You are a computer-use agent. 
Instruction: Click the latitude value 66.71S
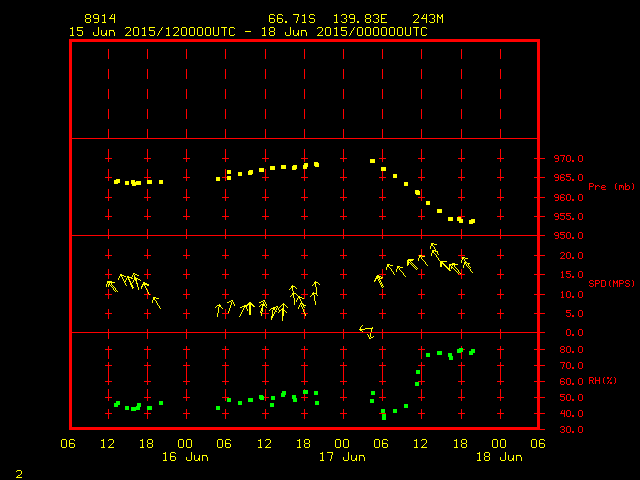pyautogui.click(x=292, y=19)
